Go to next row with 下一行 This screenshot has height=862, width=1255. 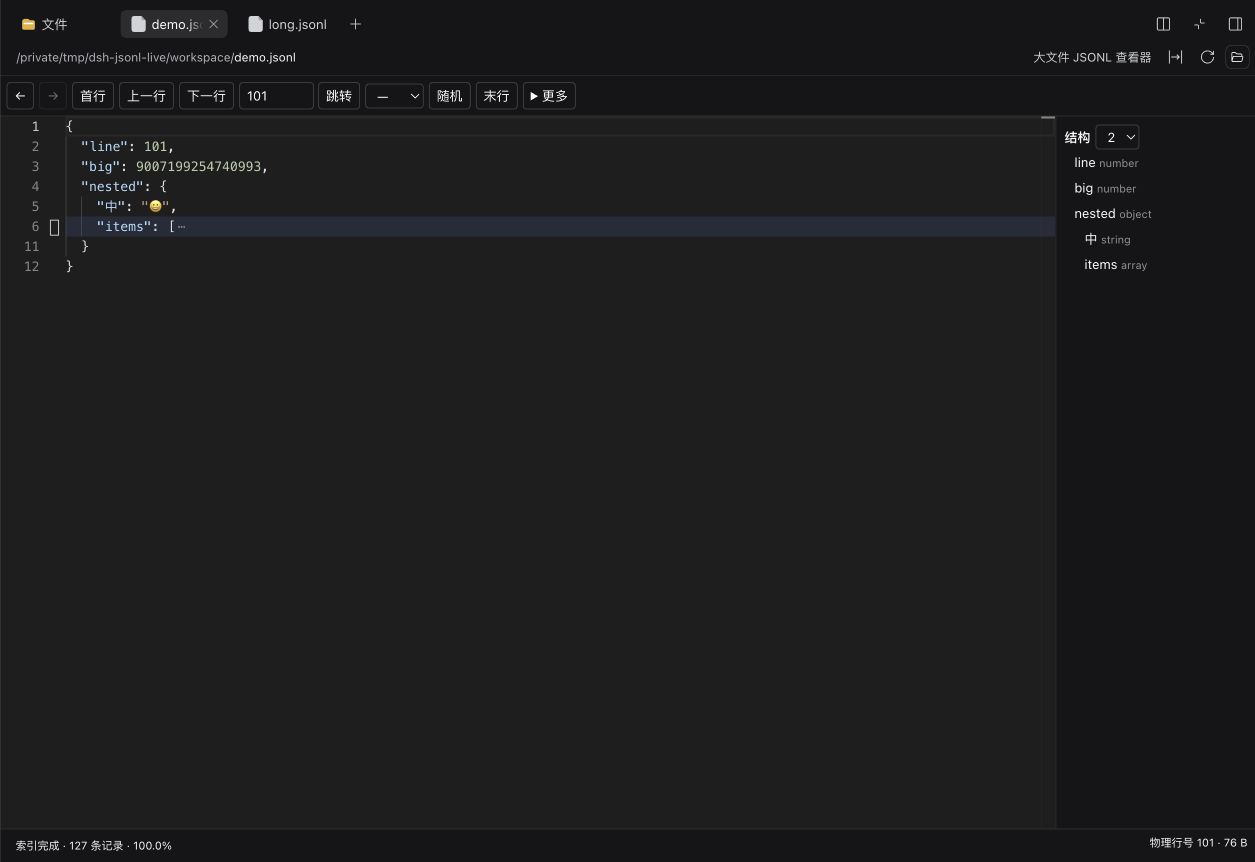(206, 96)
